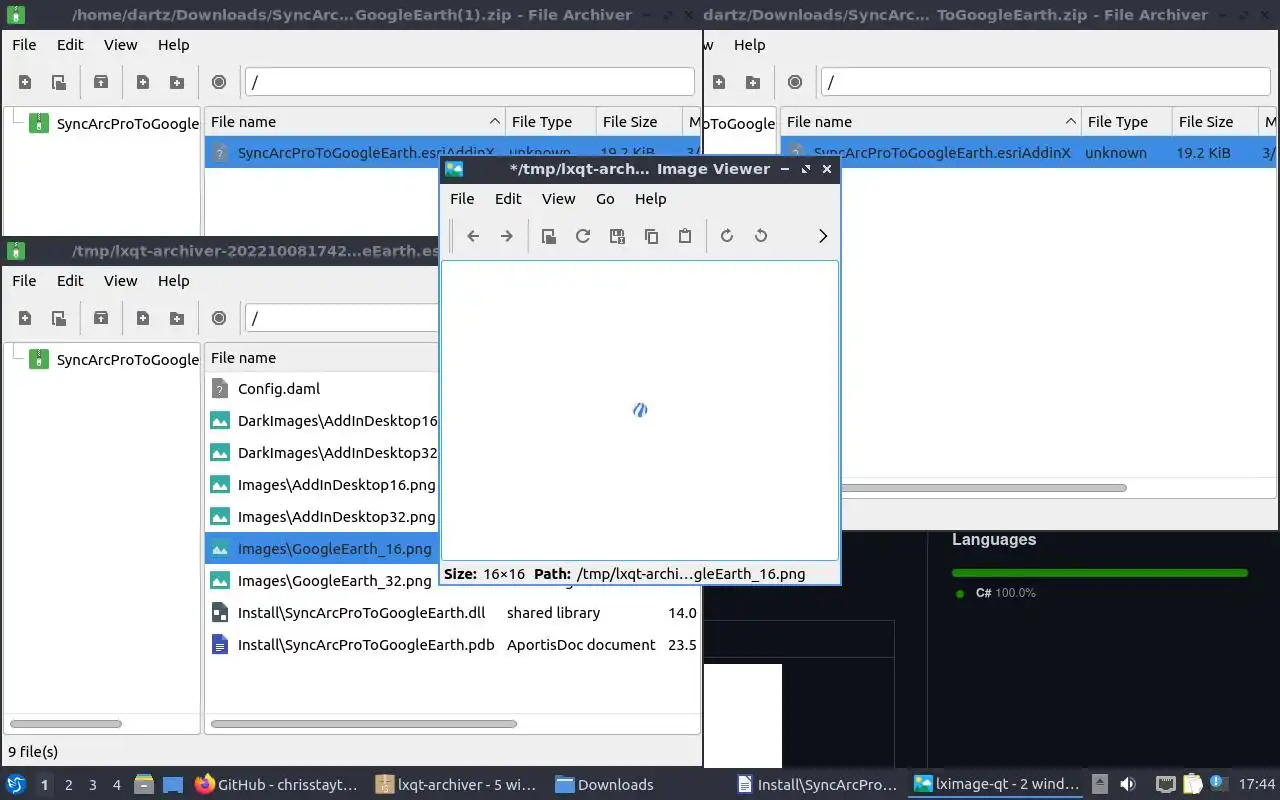Click Add files icon in GoogleEarth(1).zip window

(x=143, y=82)
